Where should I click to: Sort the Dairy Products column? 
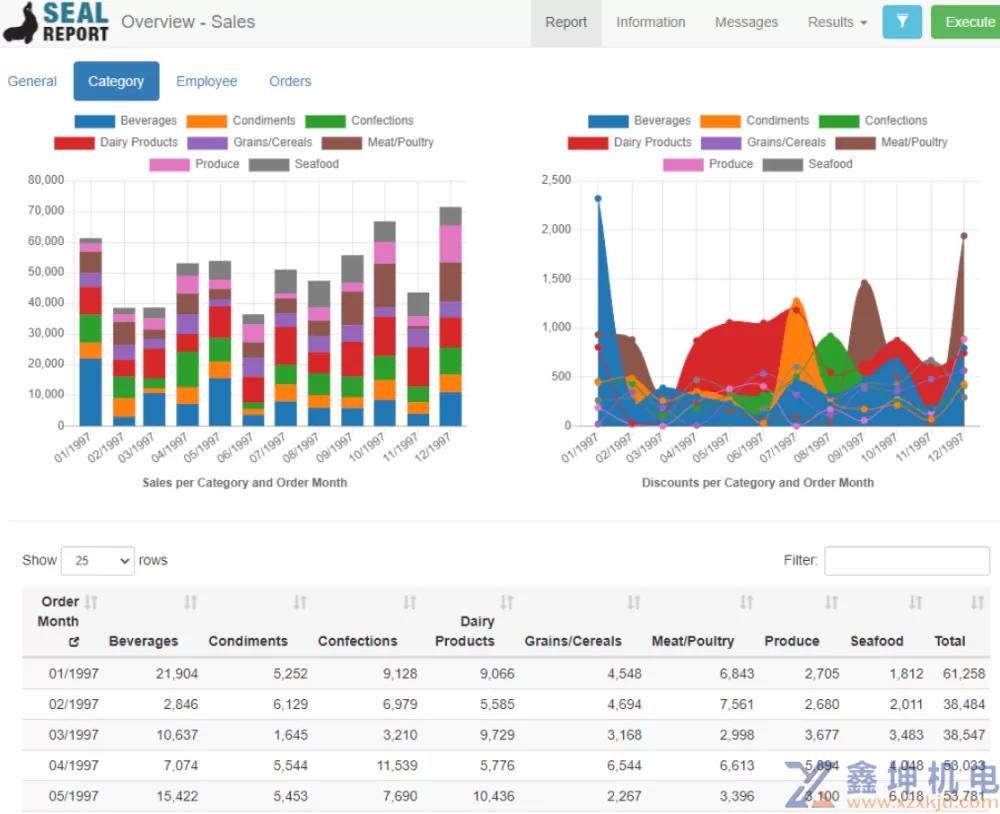506,602
